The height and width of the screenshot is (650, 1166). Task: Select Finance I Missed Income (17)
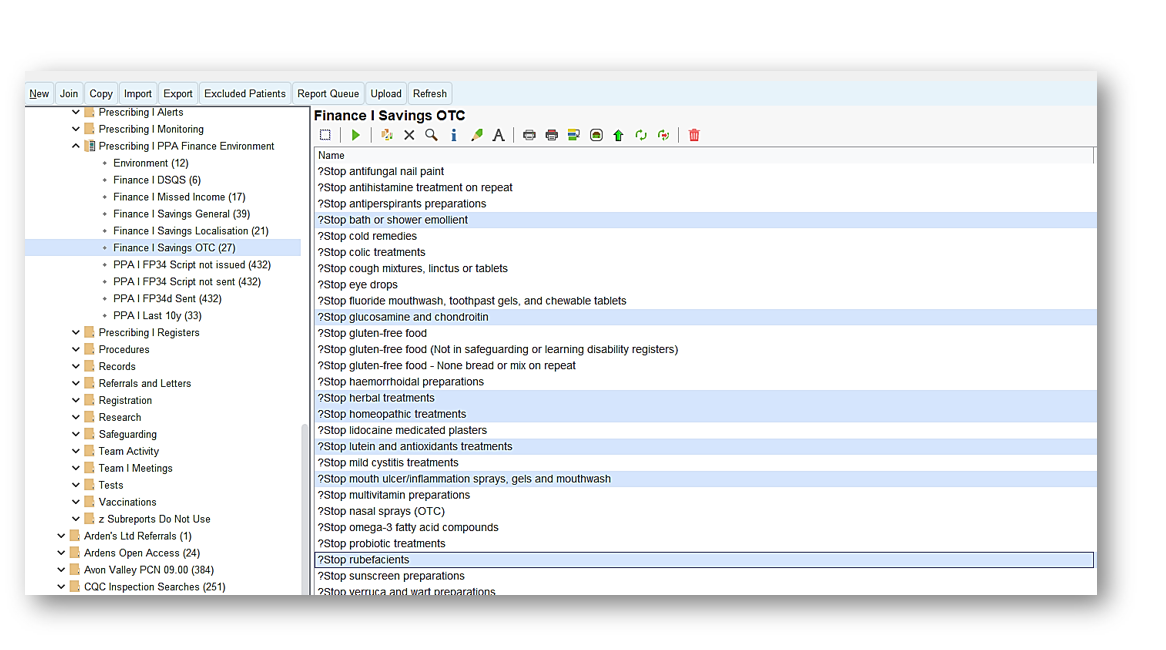click(x=179, y=197)
